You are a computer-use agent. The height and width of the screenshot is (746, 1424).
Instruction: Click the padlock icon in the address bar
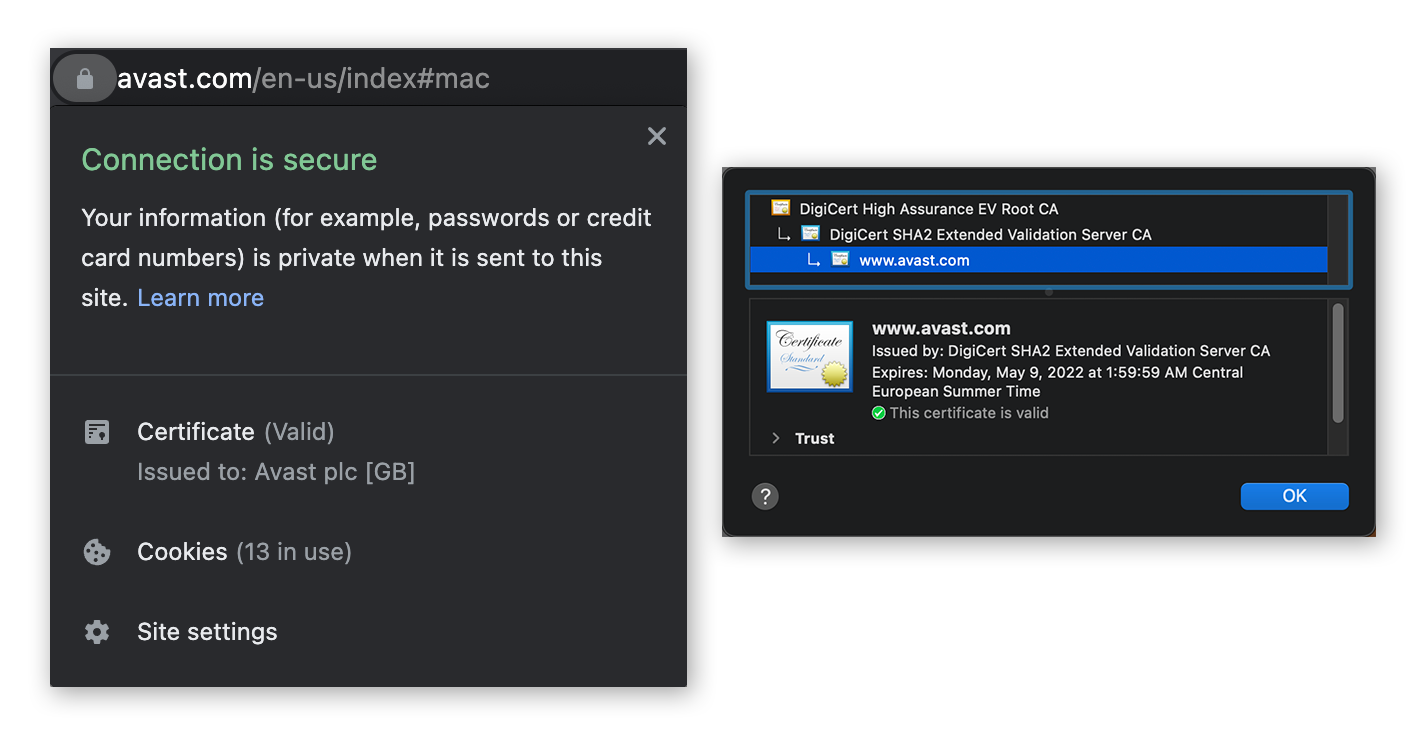pos(85,79)
